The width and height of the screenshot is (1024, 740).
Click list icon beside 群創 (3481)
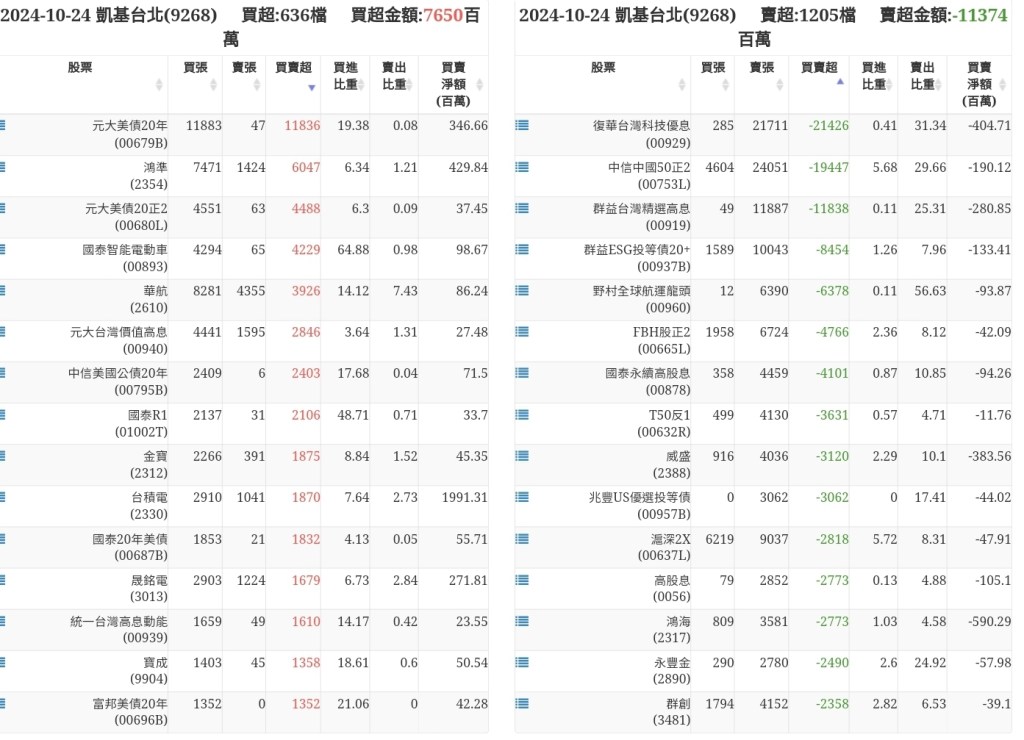coord(522,704)
